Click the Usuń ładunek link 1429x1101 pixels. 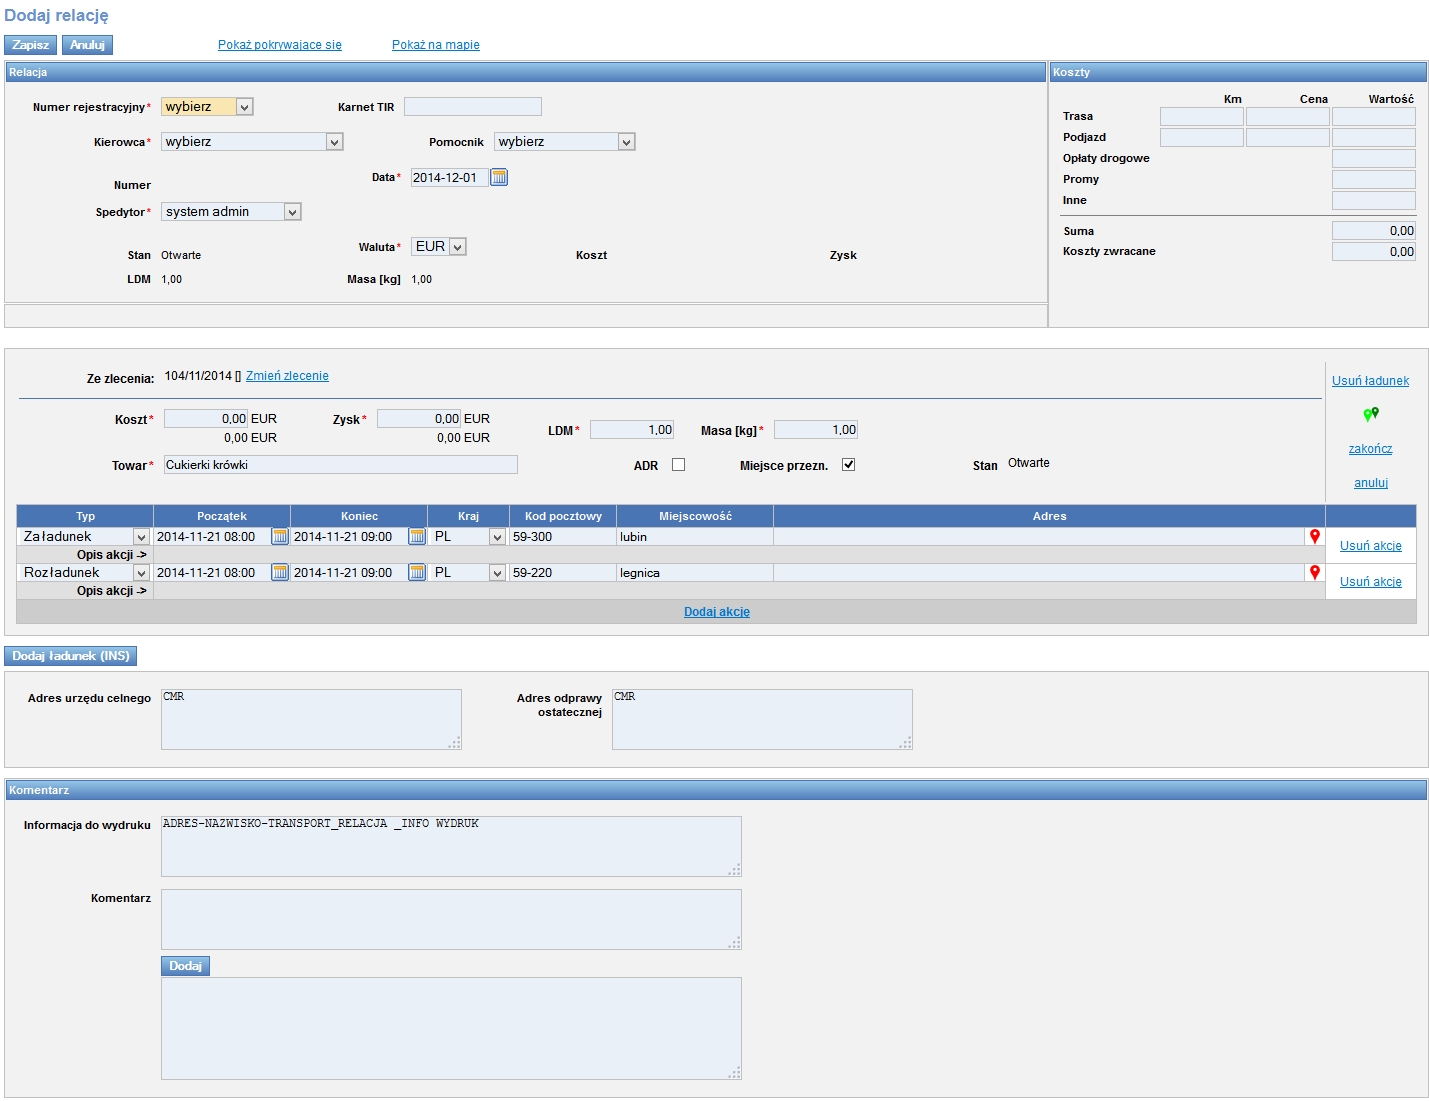(x=1370, y=381)
